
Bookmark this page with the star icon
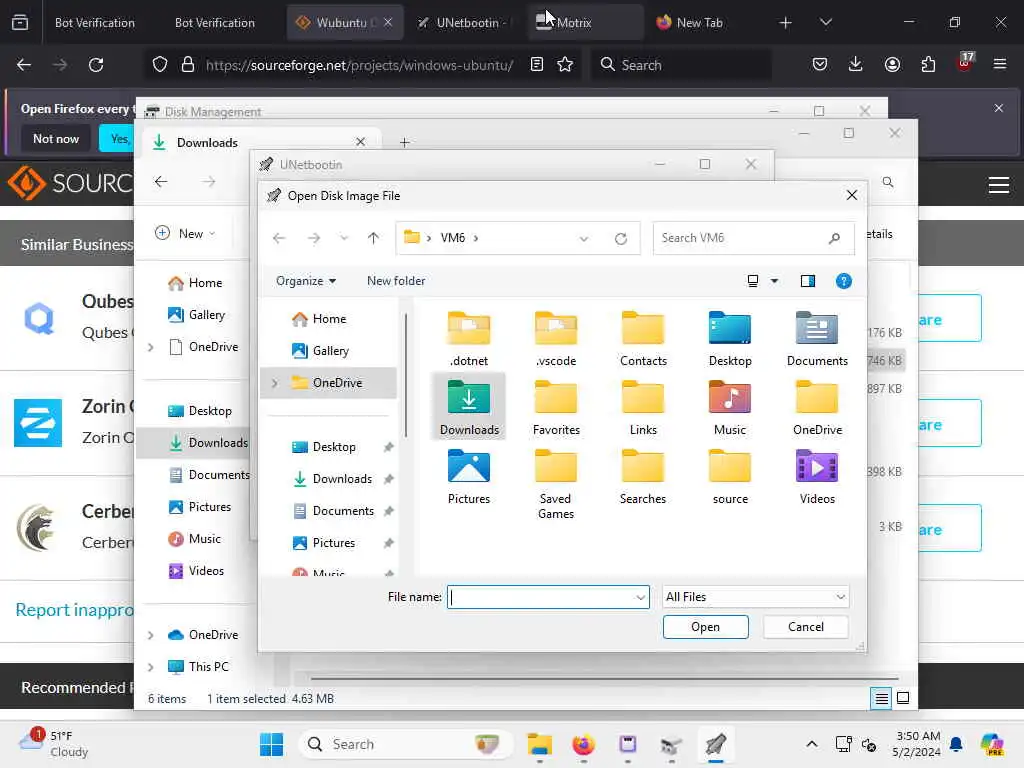point(565,65)
